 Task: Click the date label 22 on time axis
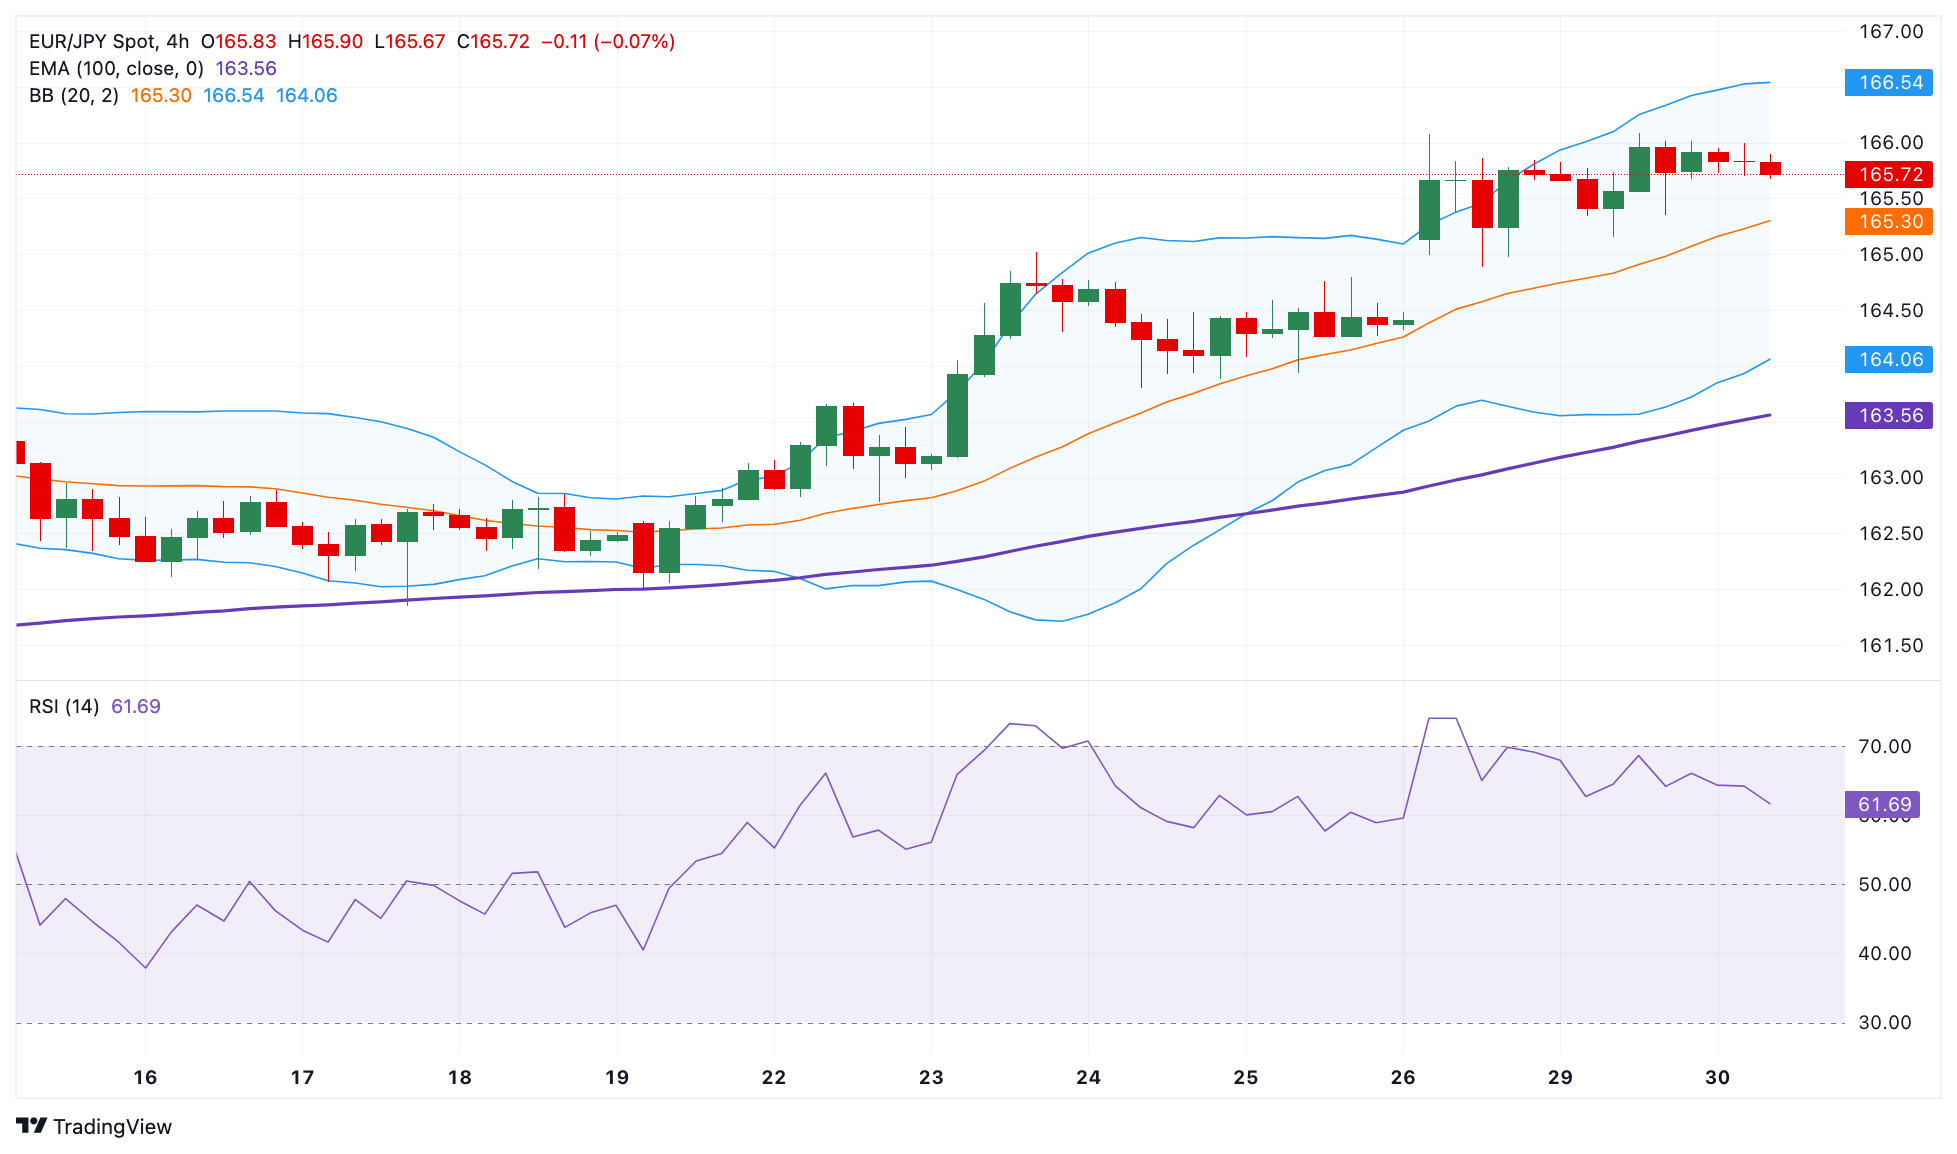[774, 1078]
